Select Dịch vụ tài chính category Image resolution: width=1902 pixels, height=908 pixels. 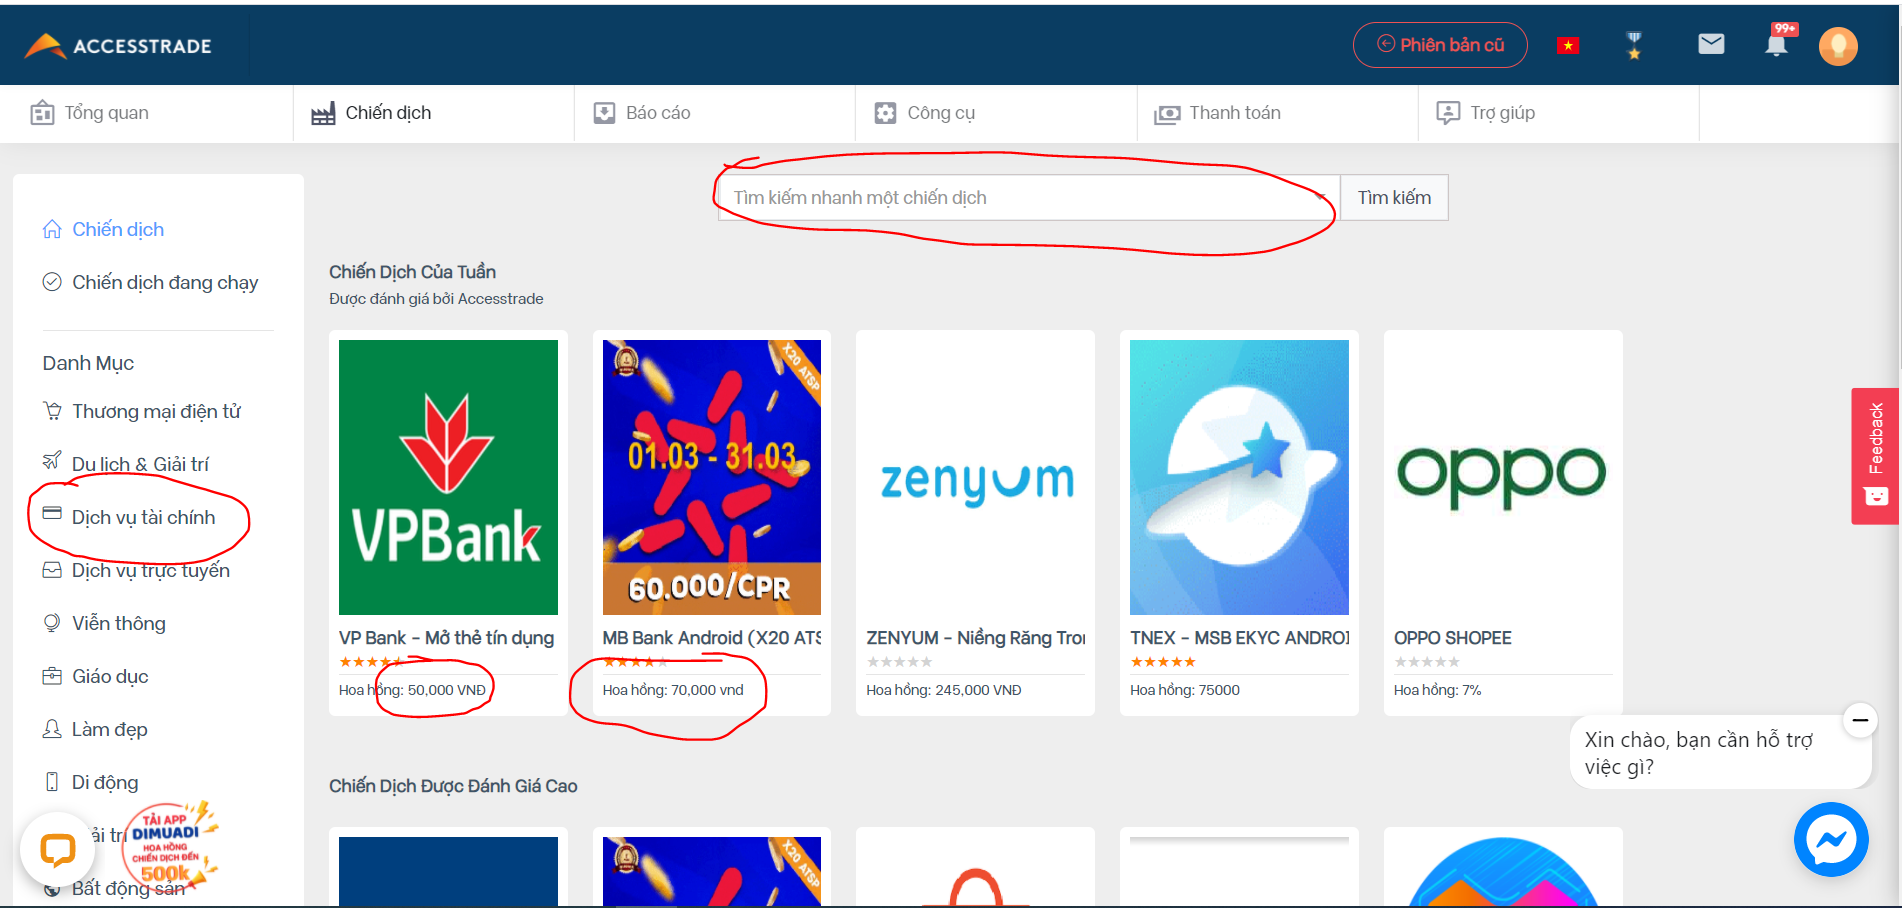143,517
